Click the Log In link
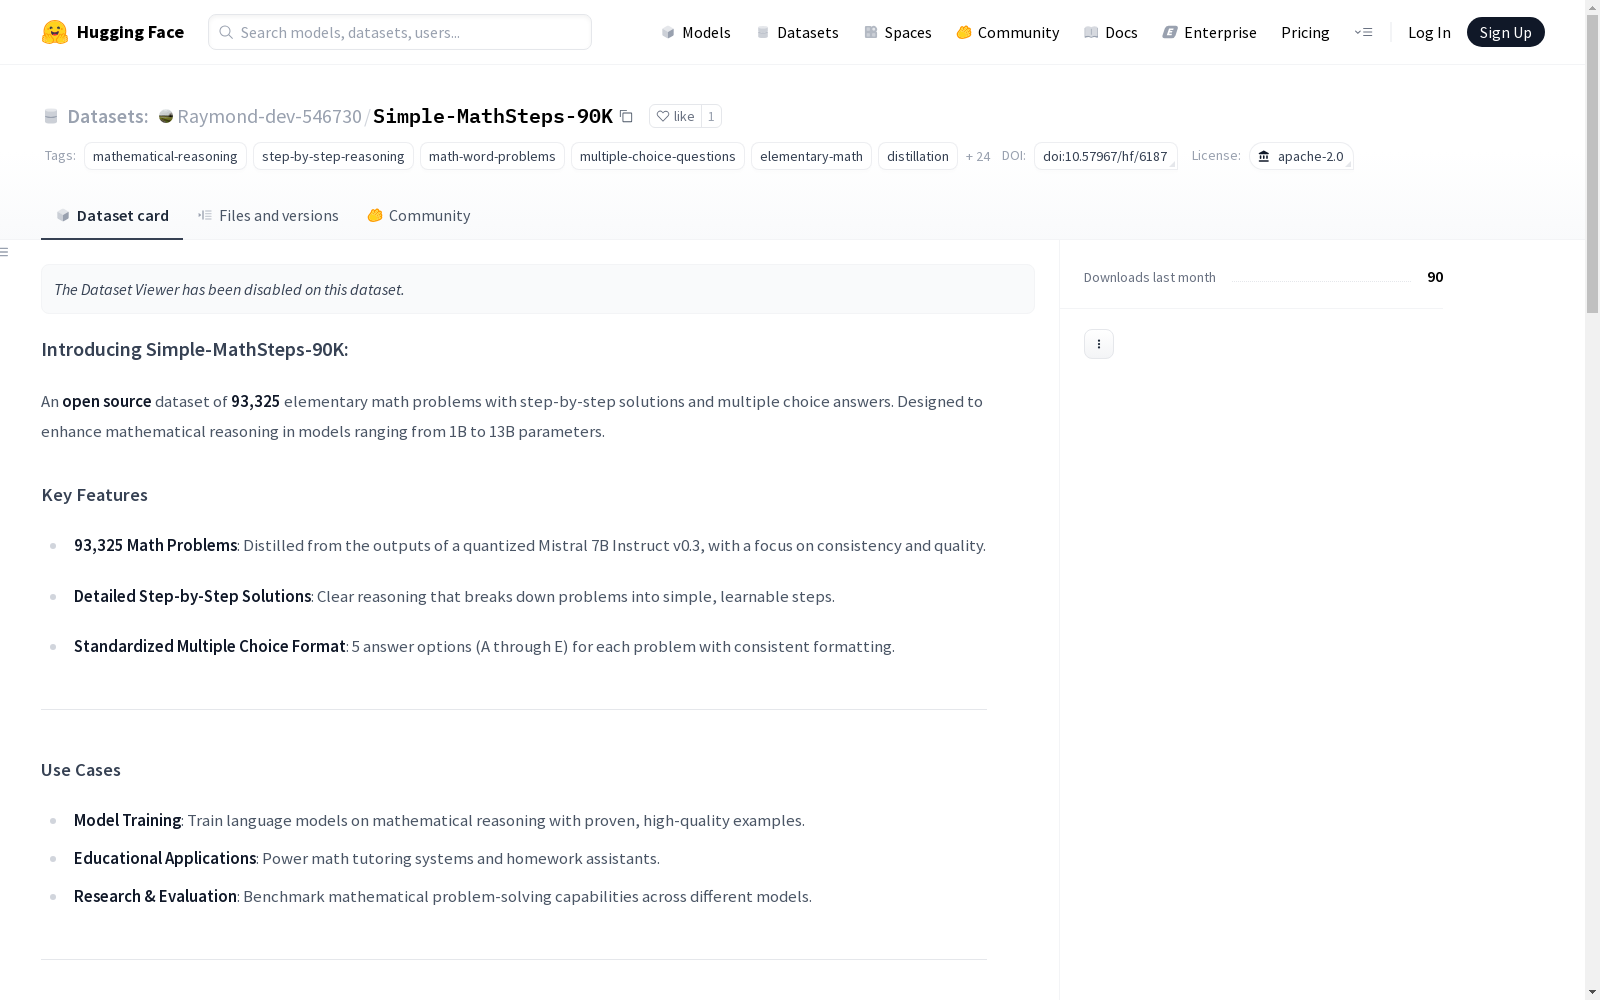The height and width of the screenshot is (1000, 1600). click(1429, 32)
